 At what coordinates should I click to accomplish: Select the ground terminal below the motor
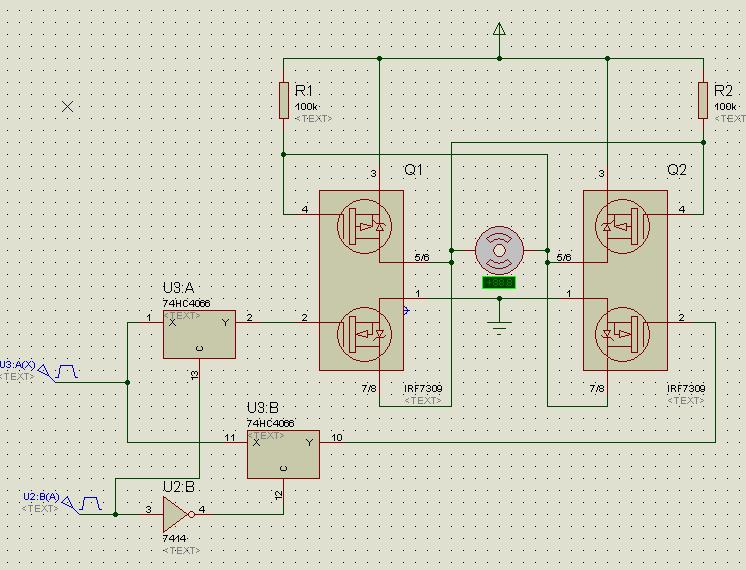pos(499,325)
